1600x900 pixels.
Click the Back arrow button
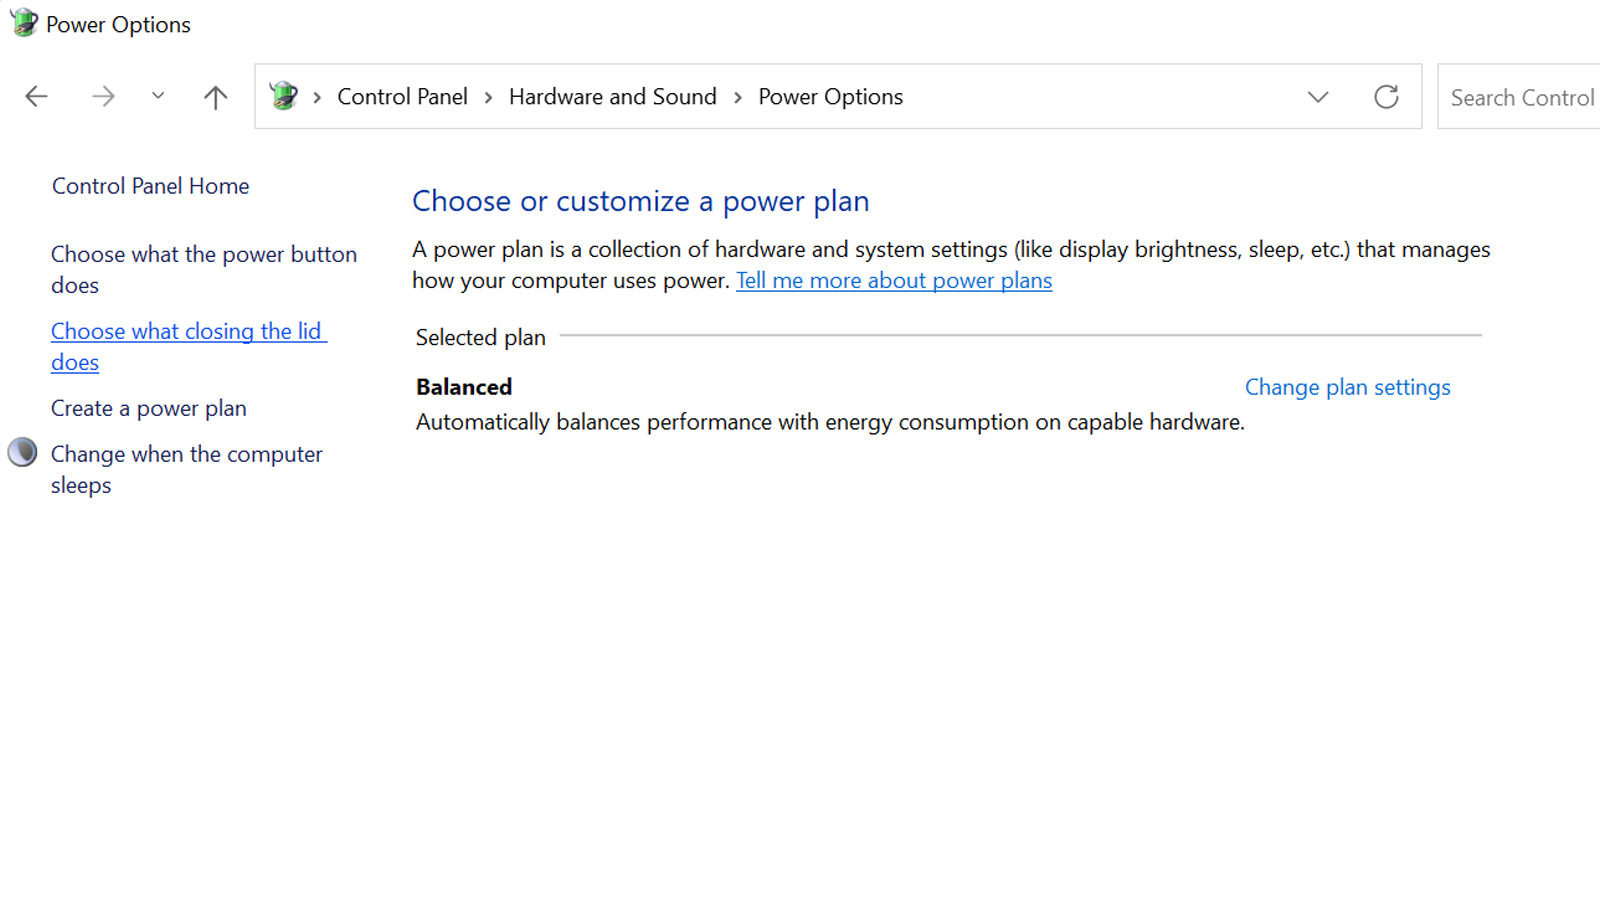coord(37,97)
